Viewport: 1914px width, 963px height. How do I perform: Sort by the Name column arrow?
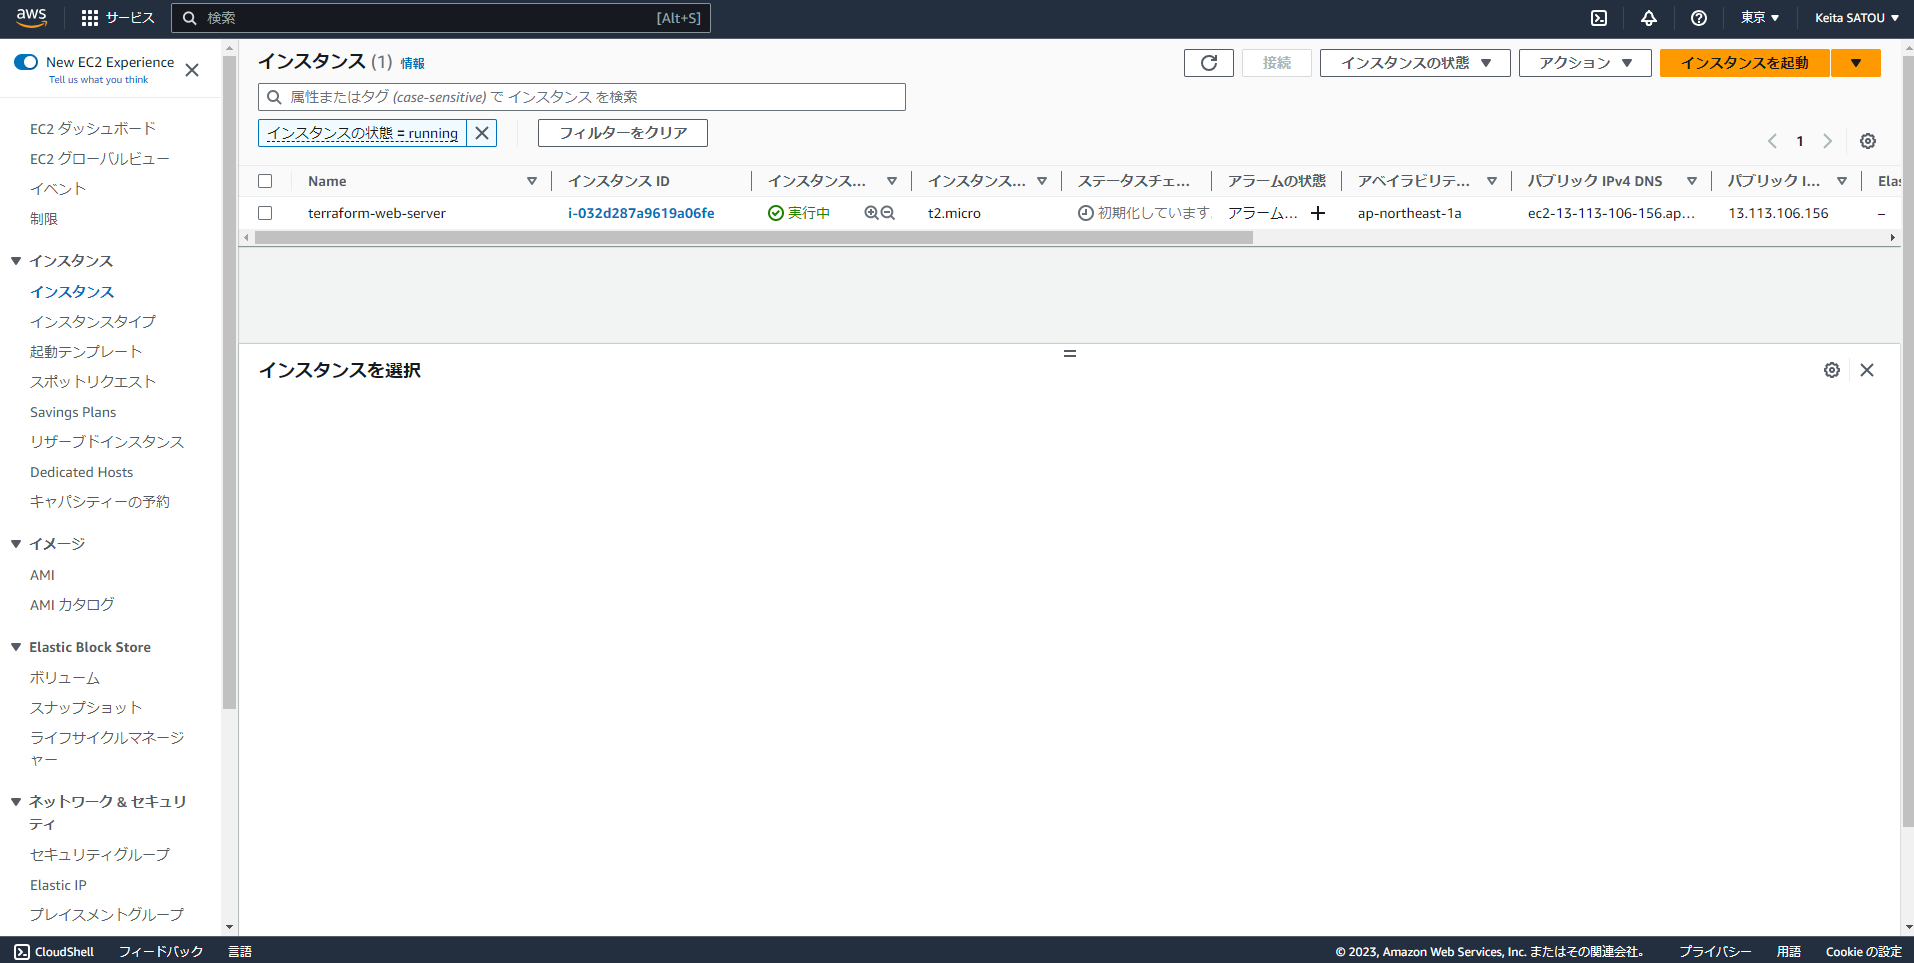[x=532, y=181]
